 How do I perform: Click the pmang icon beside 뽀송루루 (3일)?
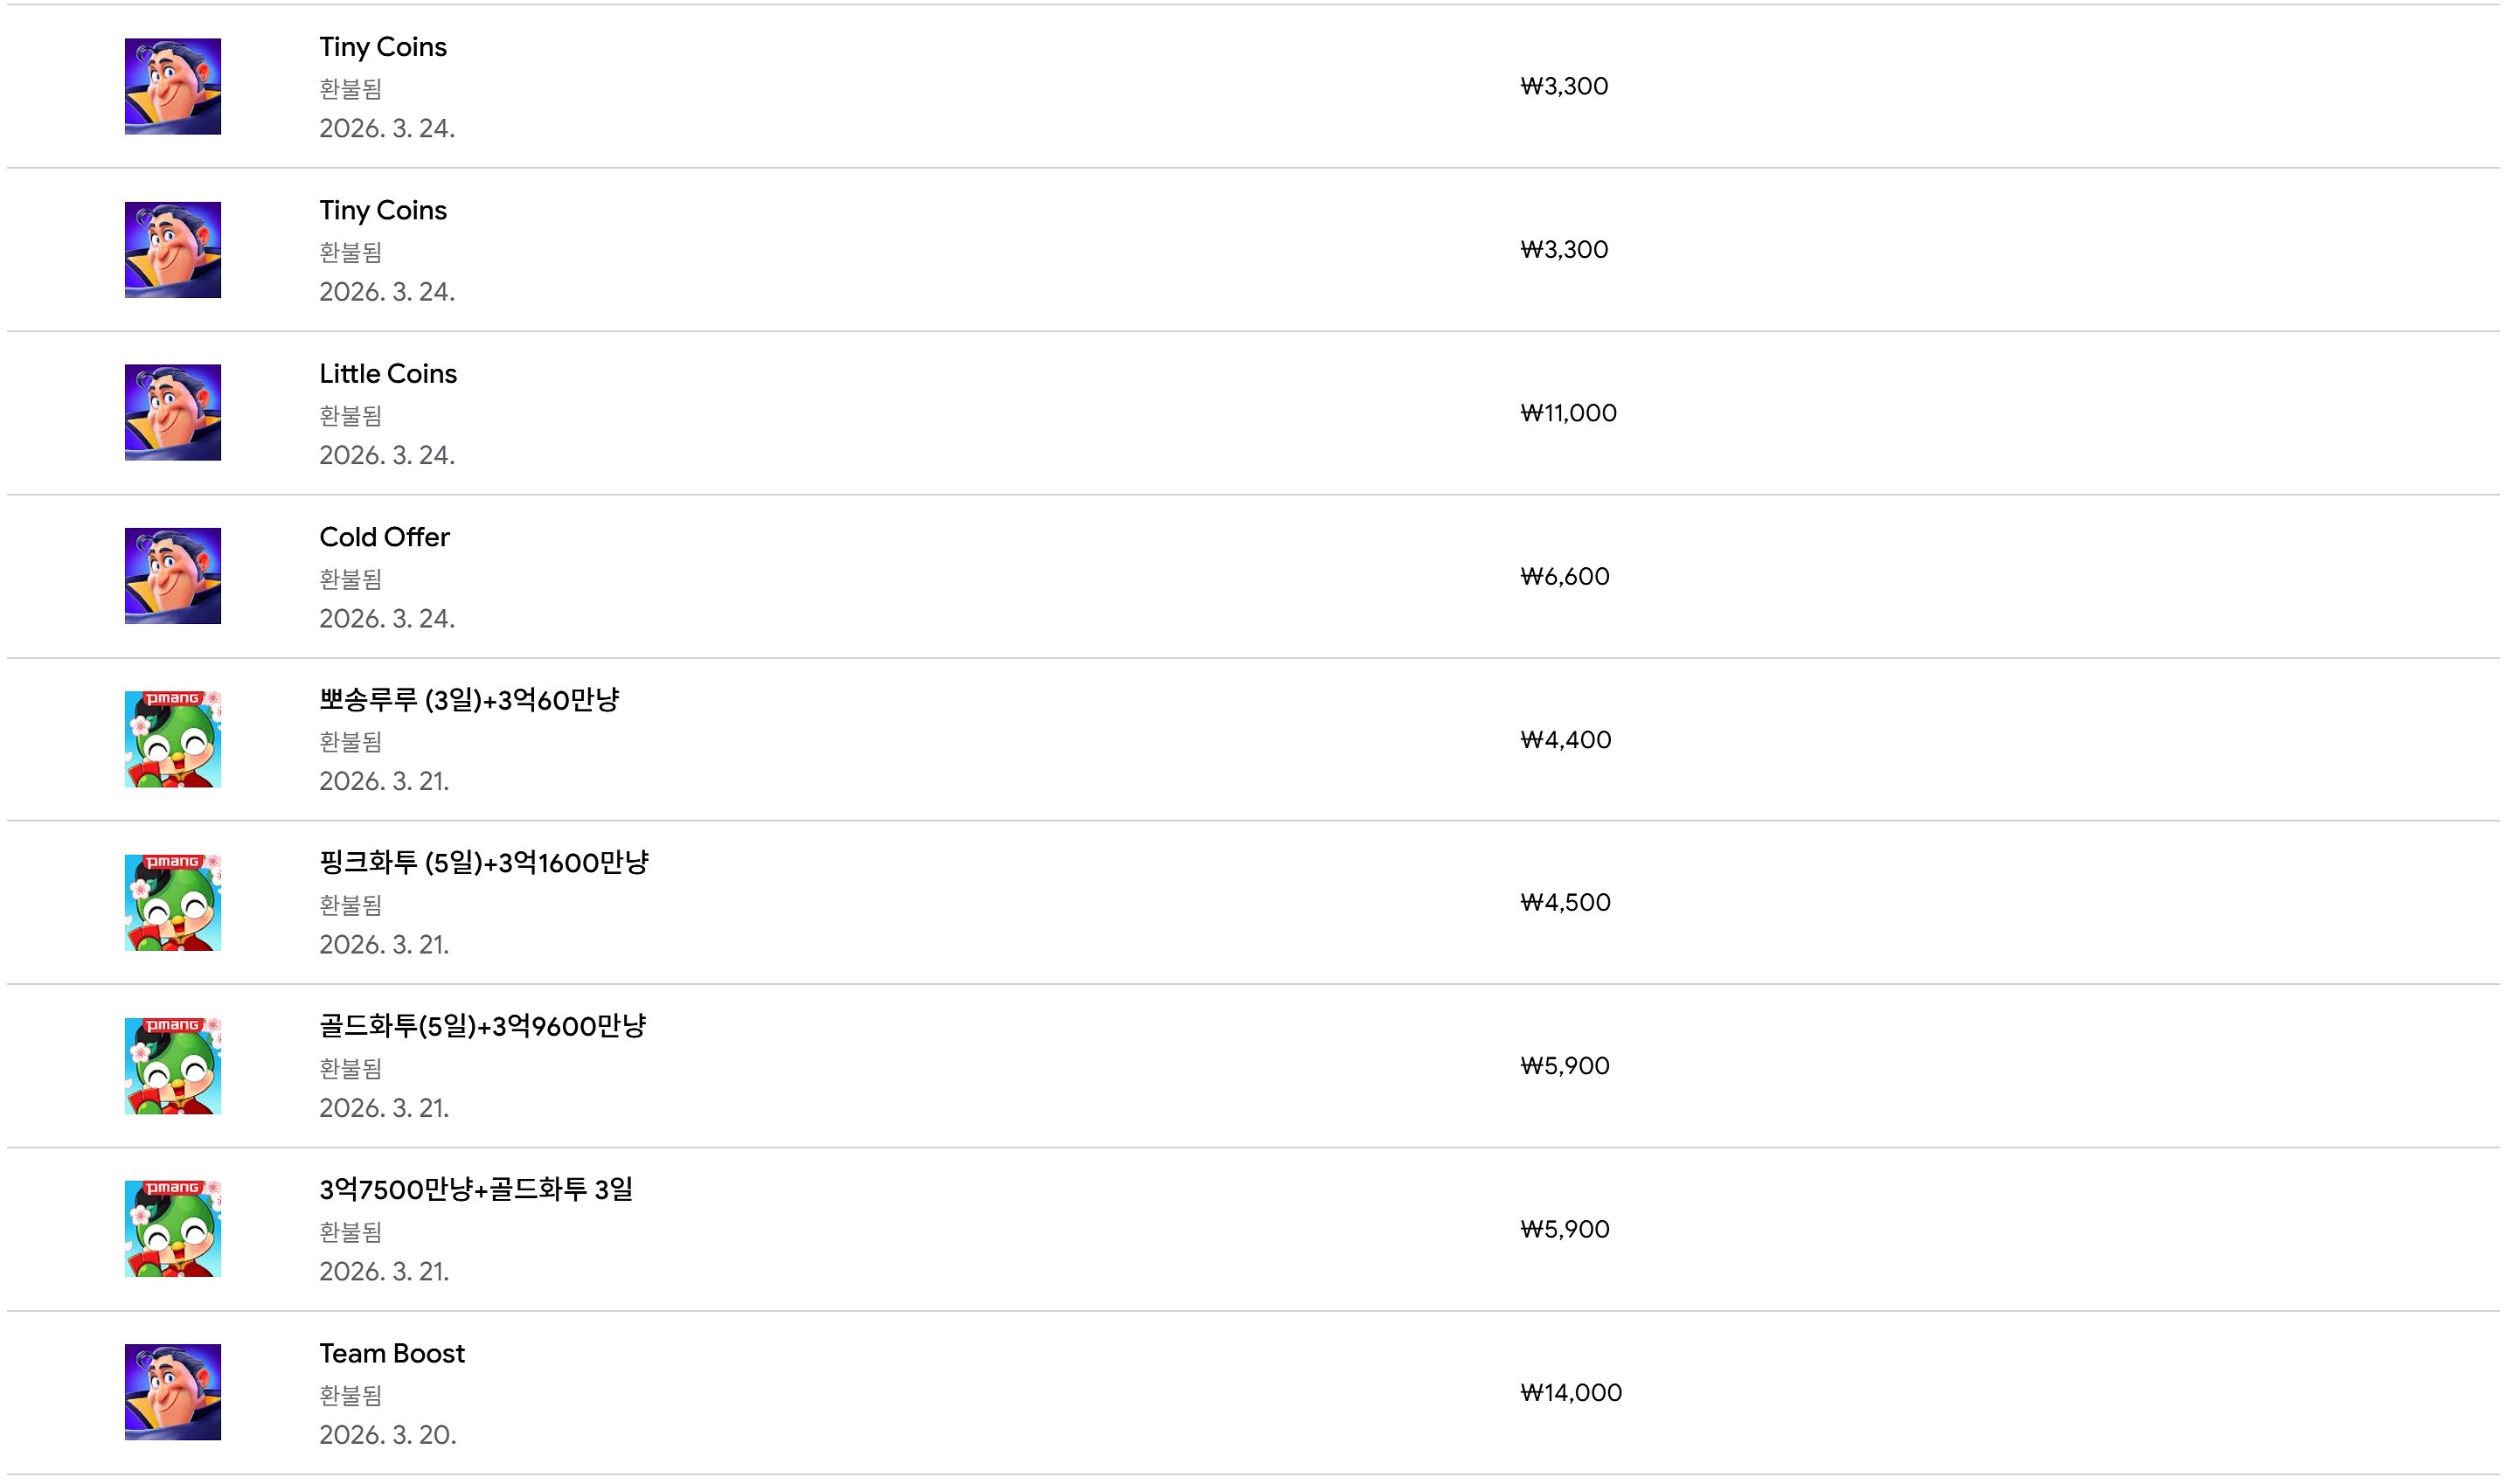pyautogui.click(x=172, y=739)
